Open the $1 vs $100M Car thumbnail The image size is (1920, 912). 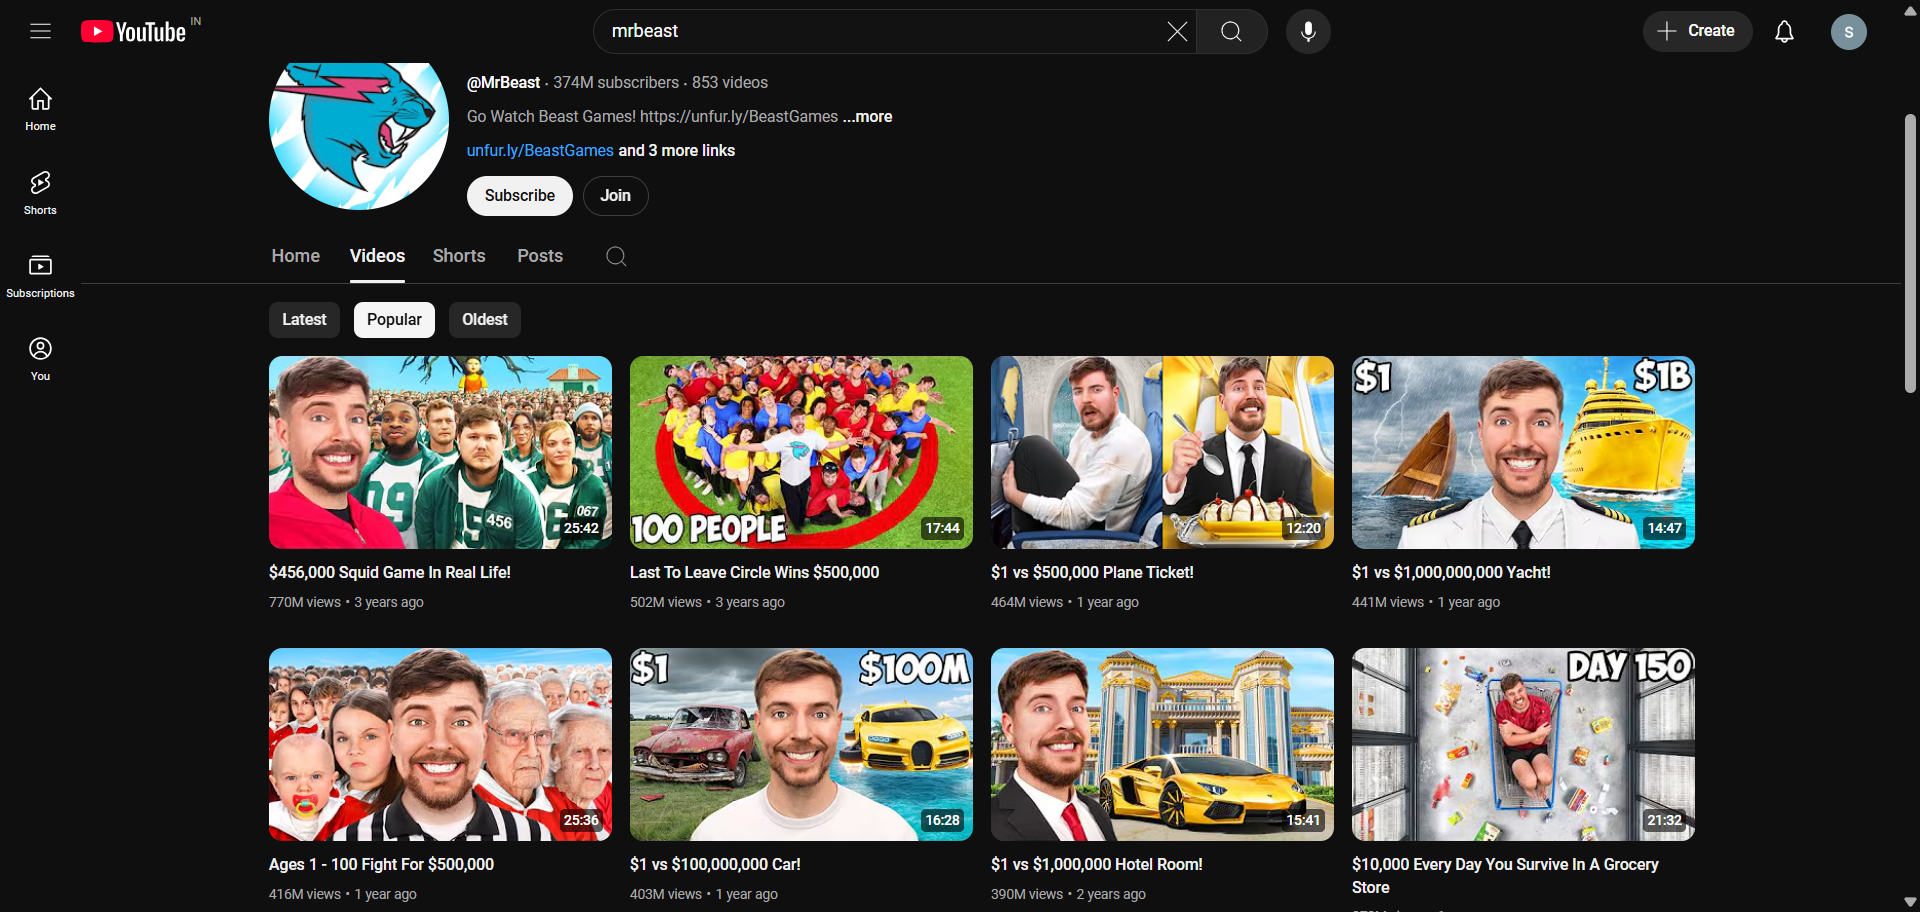click(801, 744)
